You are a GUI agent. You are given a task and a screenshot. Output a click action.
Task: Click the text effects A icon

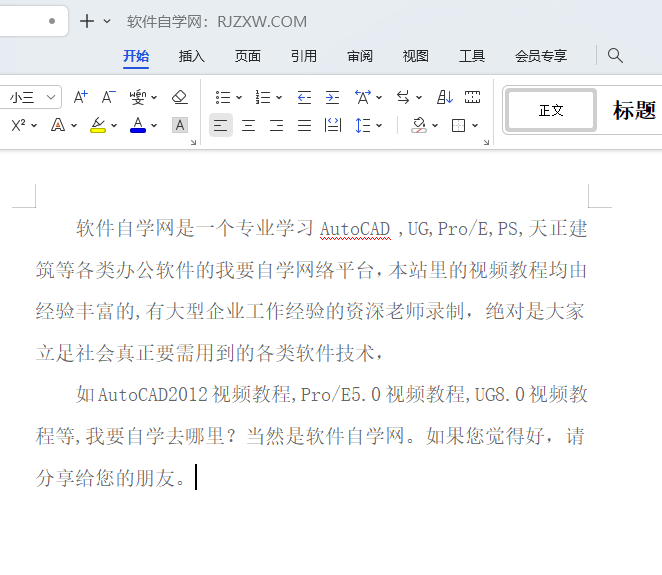point(58,125)
